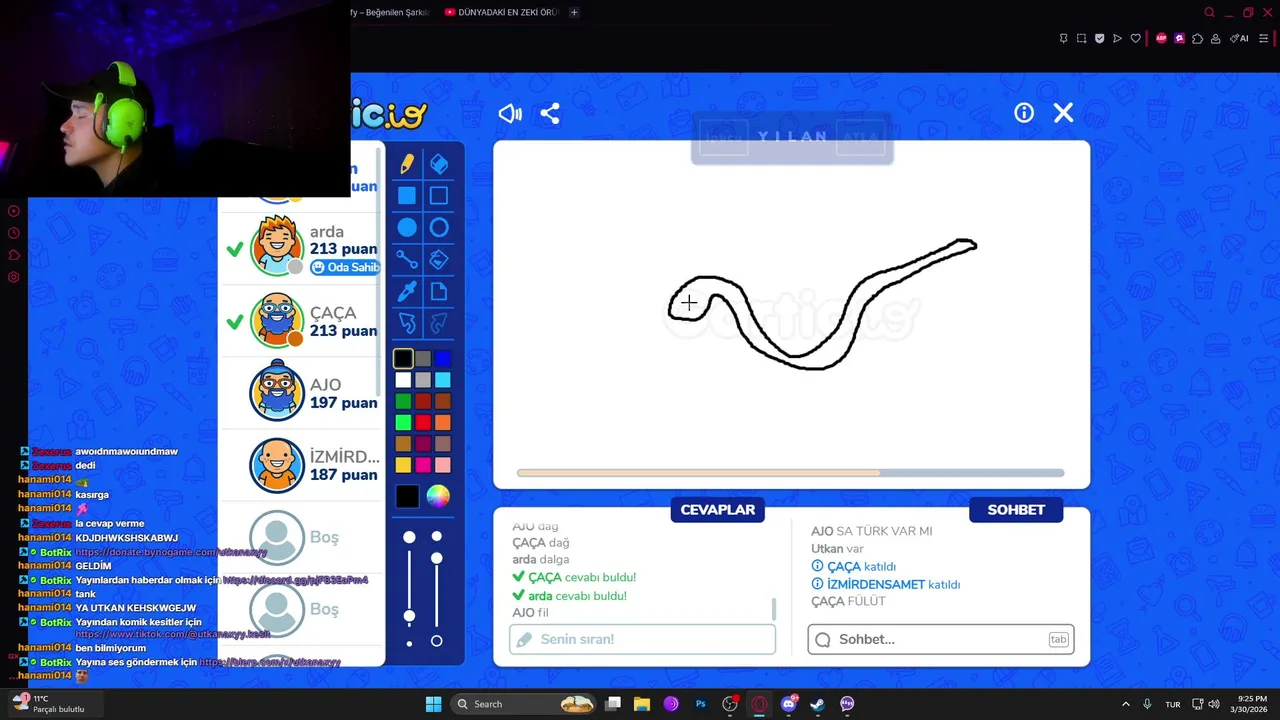Click the first empty 'Boş' slot
The width and height of the screenshot is (1280, 720).
pyautogui.click(x=277, y=538)
